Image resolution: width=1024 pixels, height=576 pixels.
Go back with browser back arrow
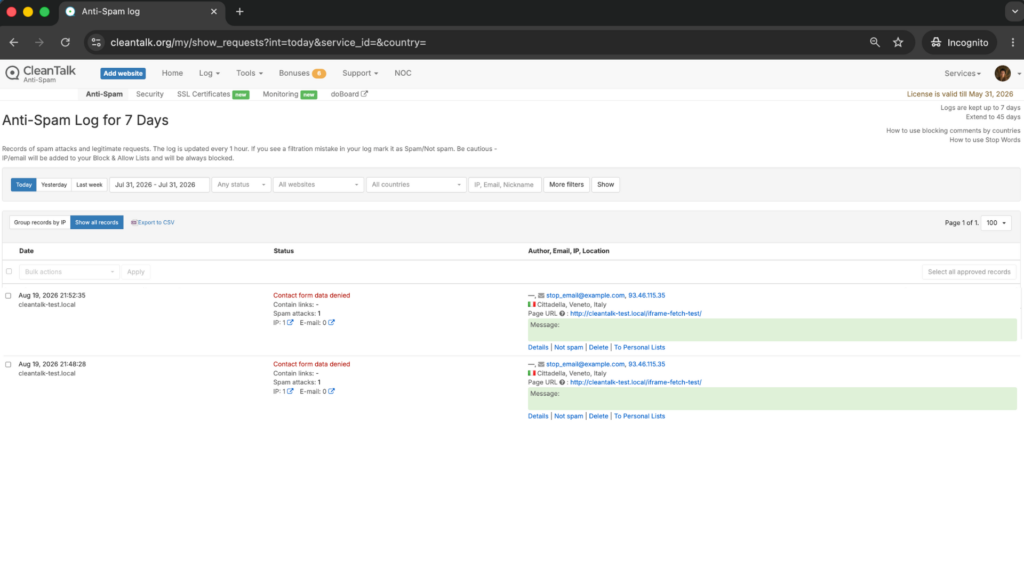coord(14,42)
